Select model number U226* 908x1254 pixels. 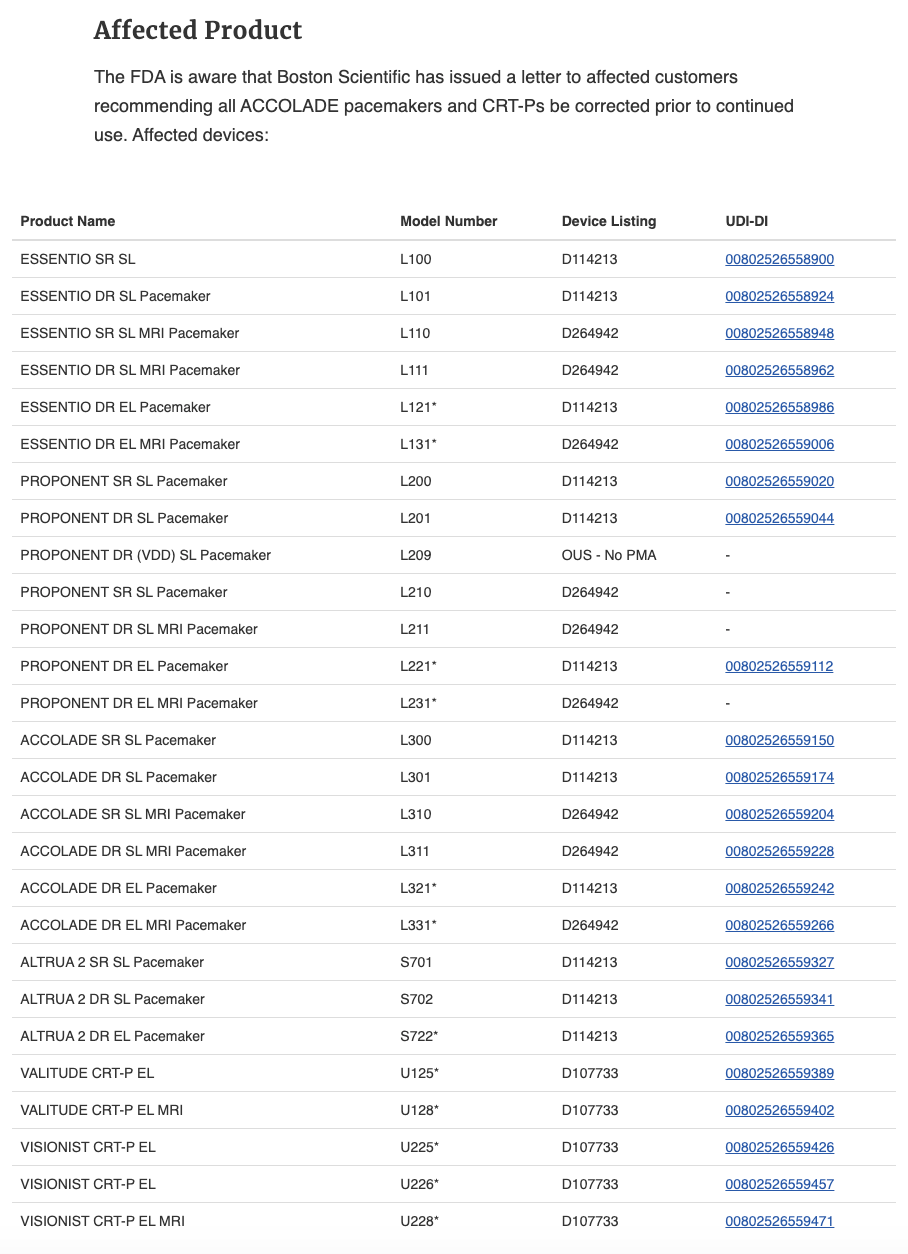coord(420,1184)
